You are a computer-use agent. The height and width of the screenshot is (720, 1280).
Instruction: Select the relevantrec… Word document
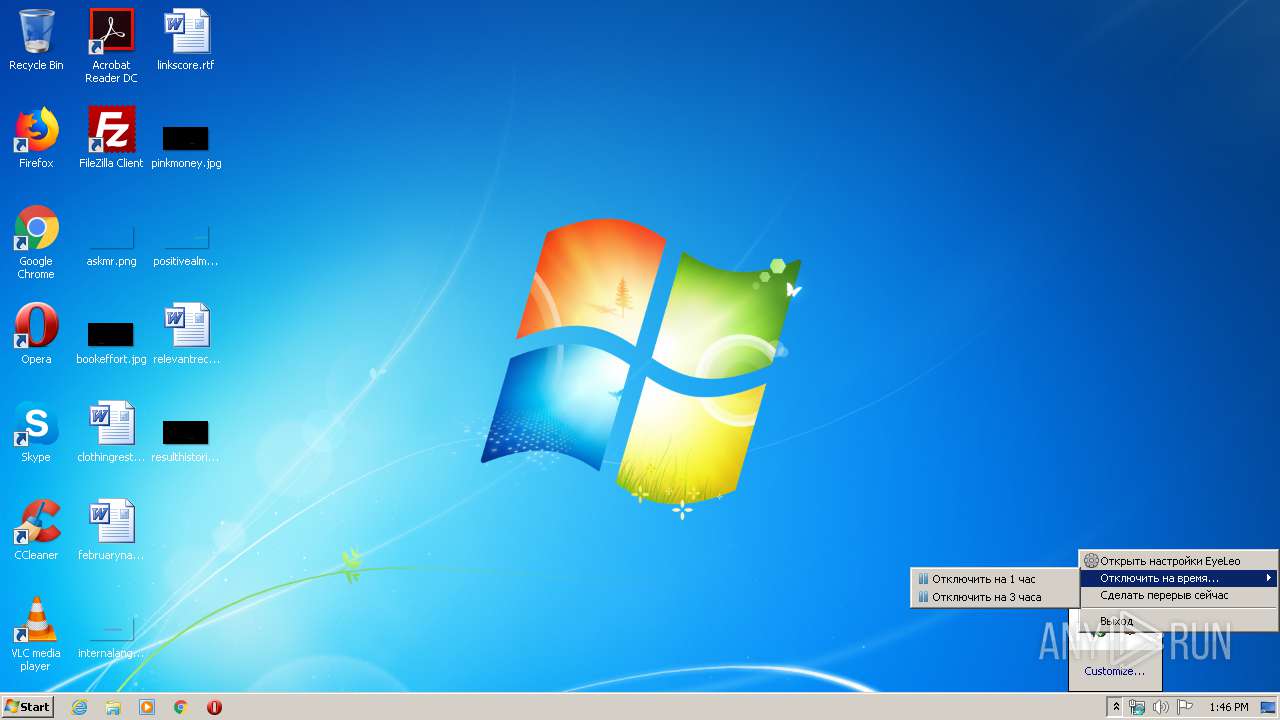pyautogui.click(x=186, y=335)
